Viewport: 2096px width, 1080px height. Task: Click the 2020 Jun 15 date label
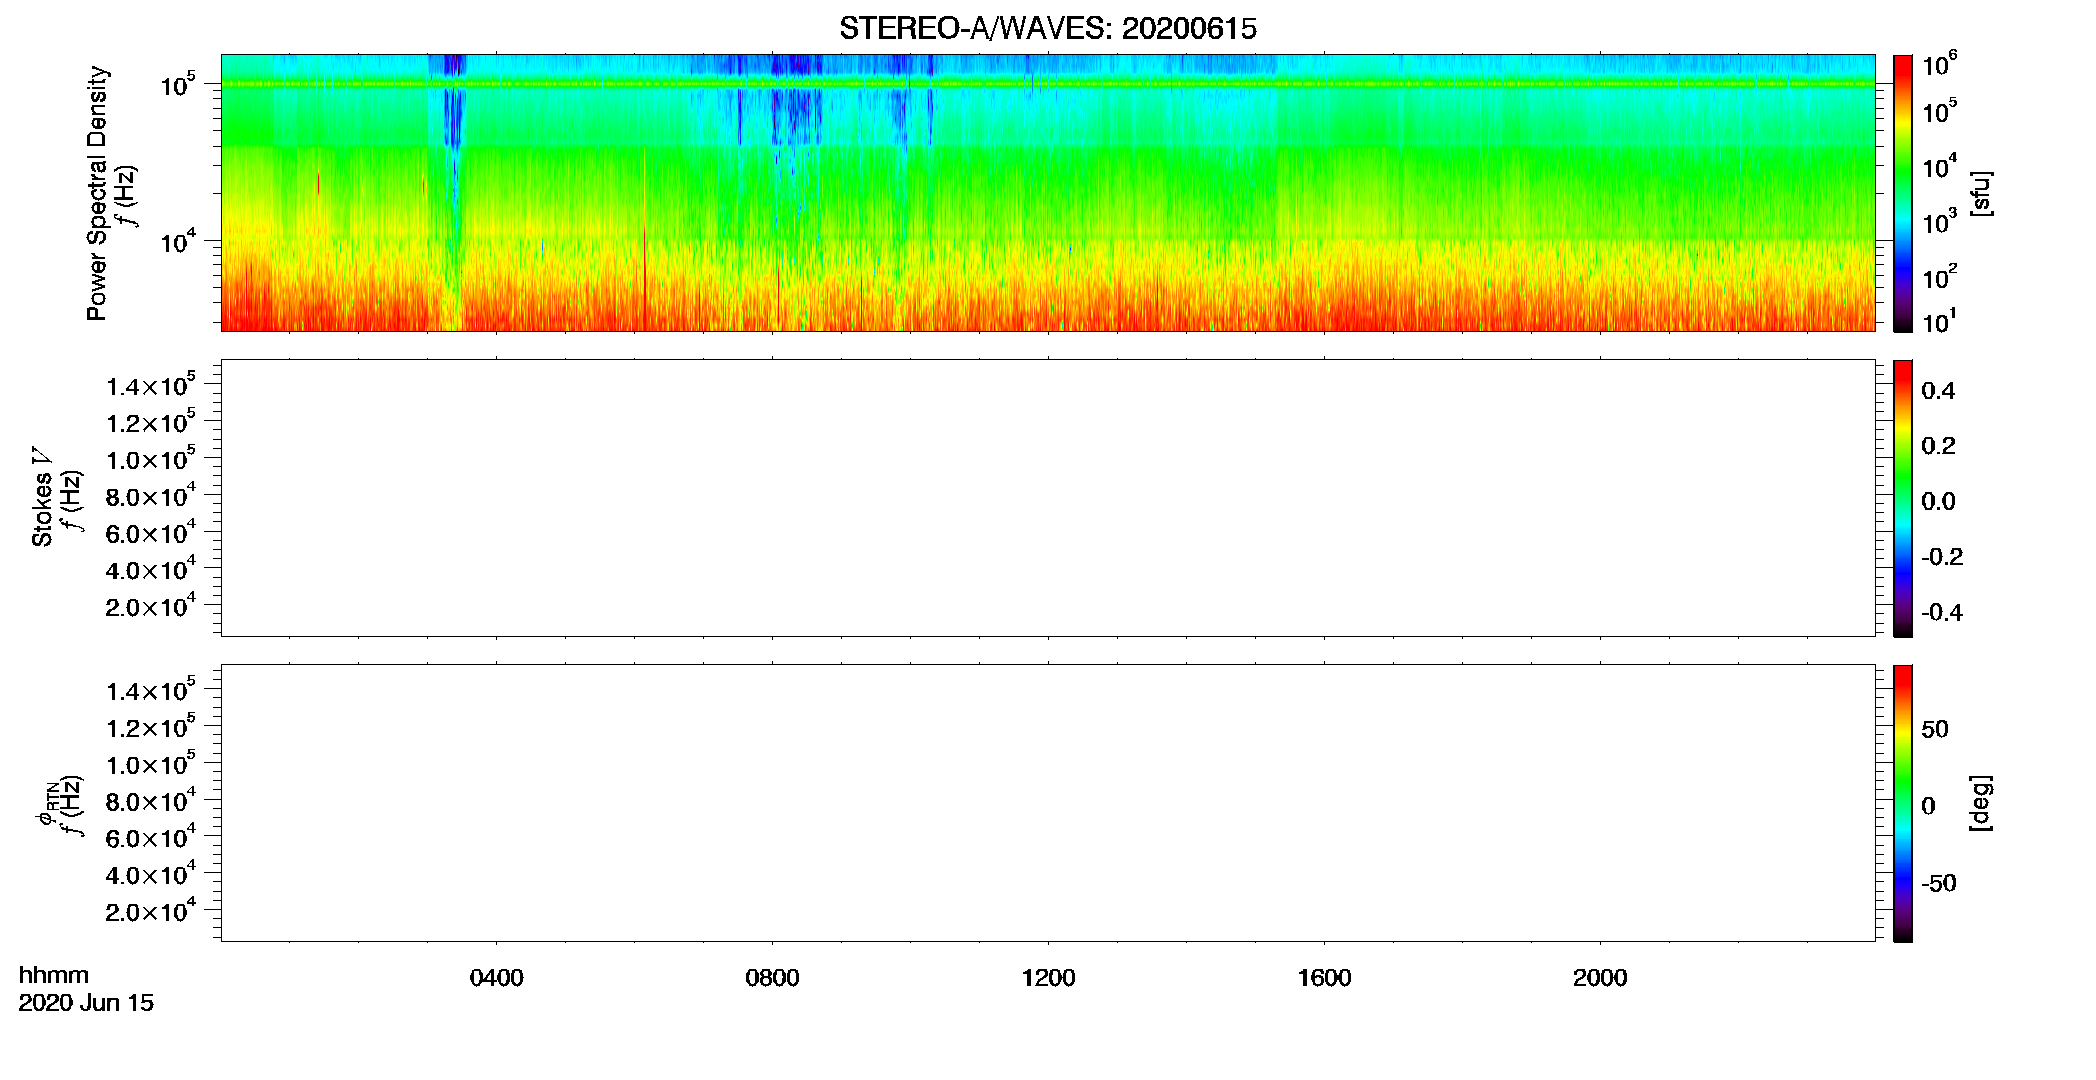[86, 1003]
